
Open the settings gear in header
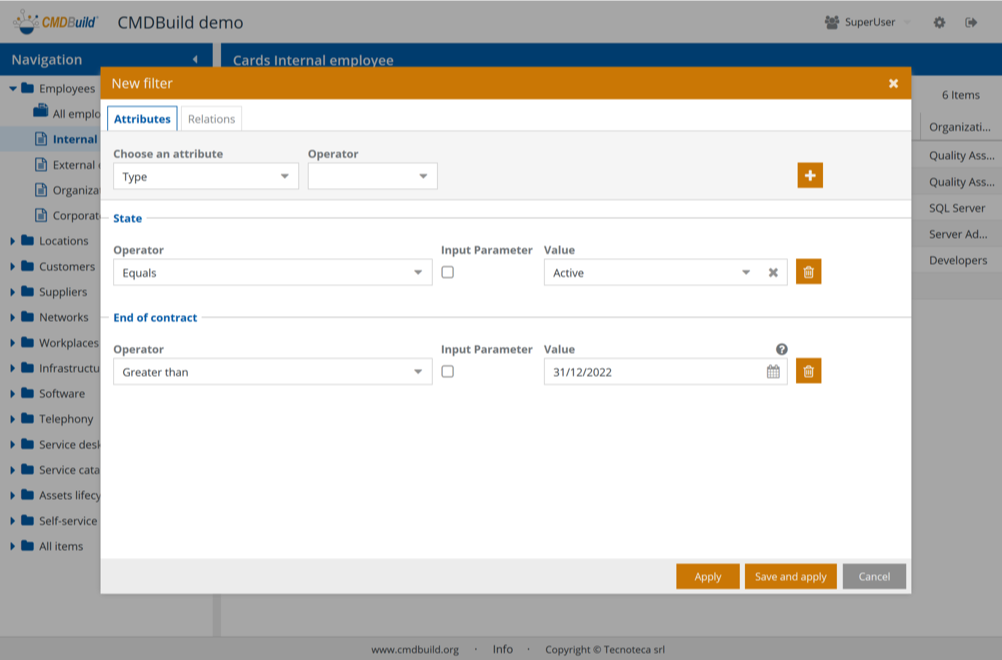click(939, 22)
